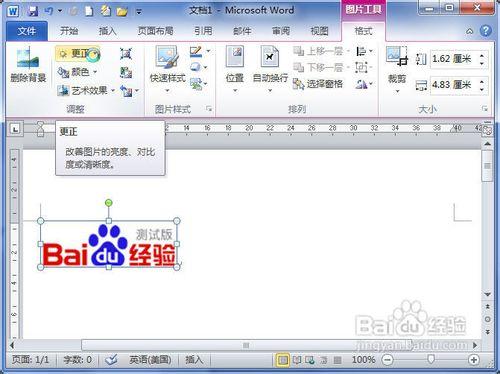The width and height of the screenshot is (500, 374).
Task: Open the Wrap Text (自动换行) menu
Action: pos(270,69)
